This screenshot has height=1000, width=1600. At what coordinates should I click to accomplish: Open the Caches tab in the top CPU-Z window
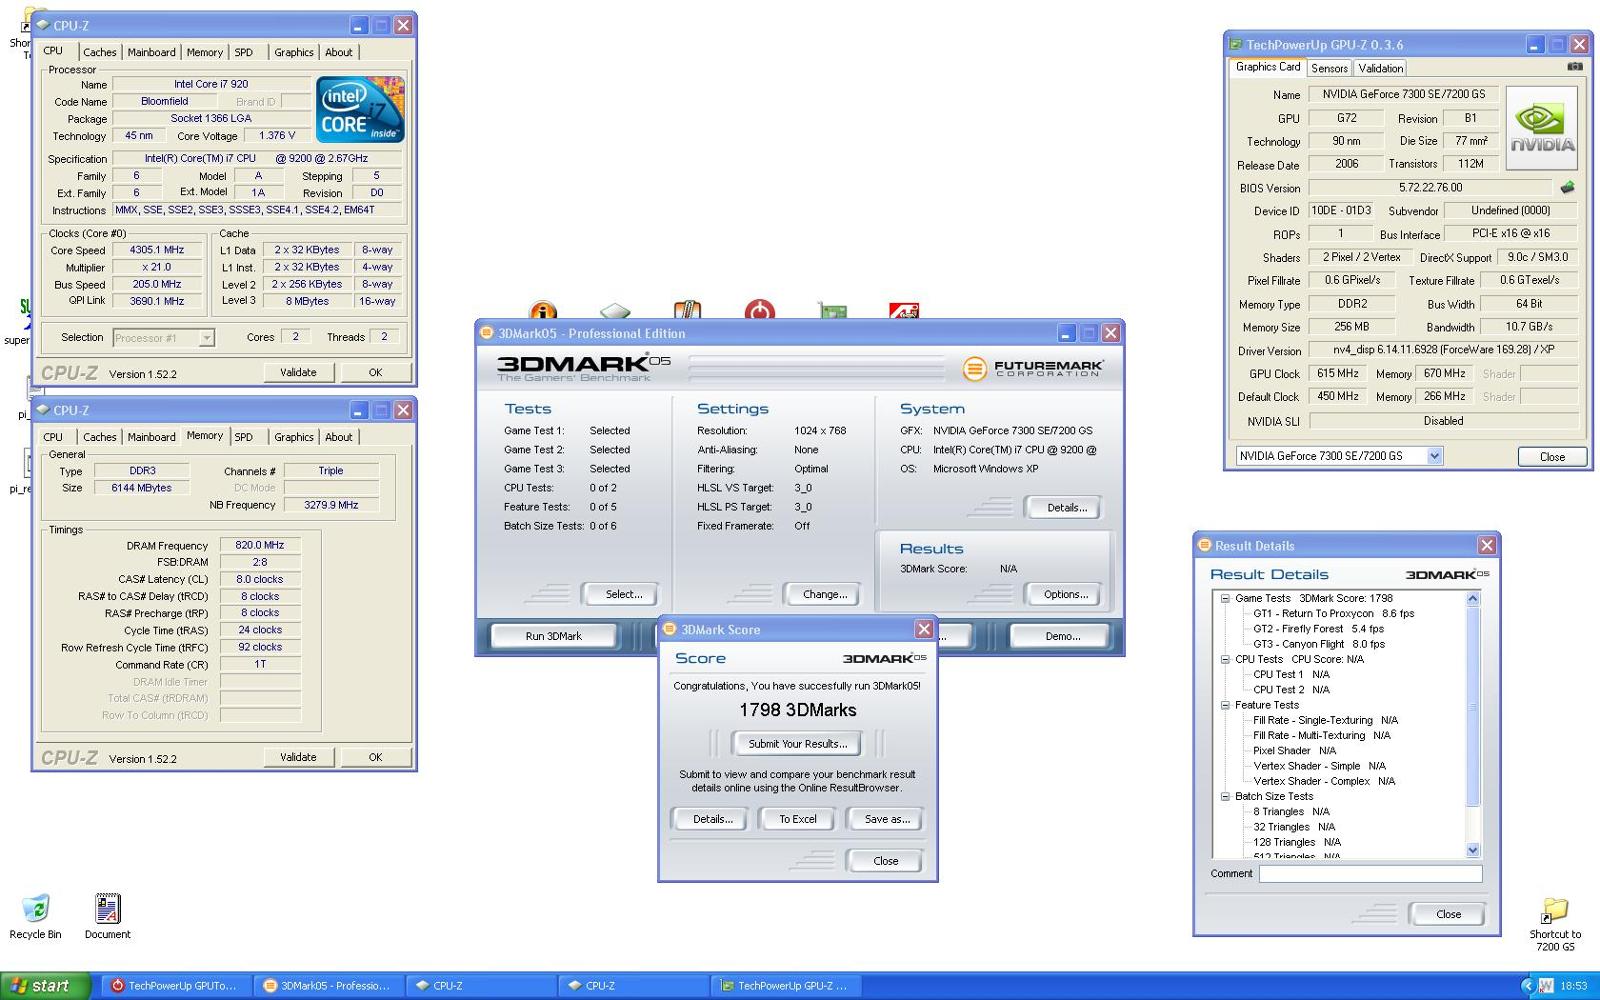coord(99,52)
